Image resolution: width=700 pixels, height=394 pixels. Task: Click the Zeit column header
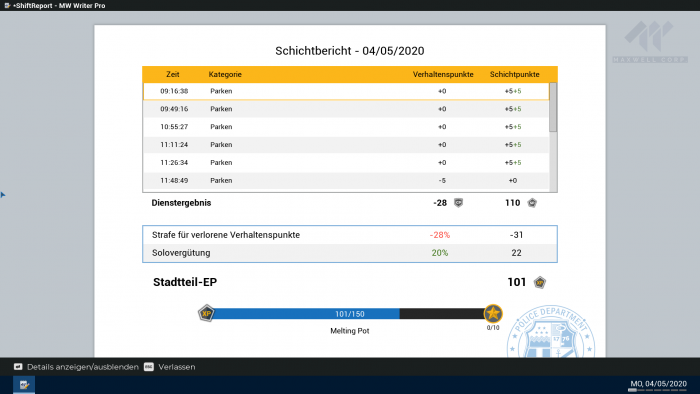(173, 75)
